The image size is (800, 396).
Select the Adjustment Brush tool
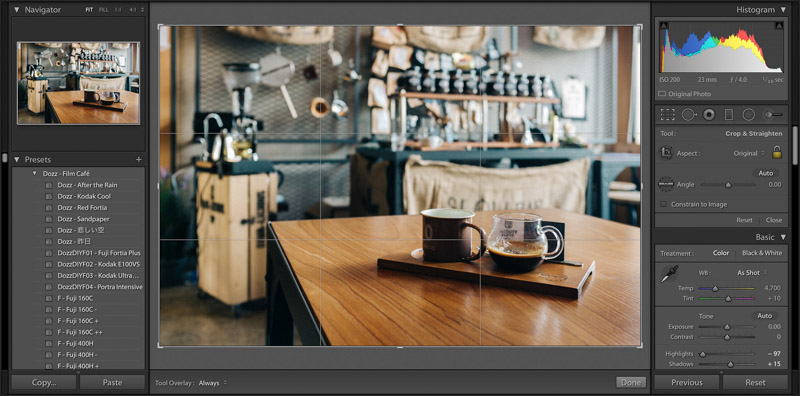click(x=772, y=114)
